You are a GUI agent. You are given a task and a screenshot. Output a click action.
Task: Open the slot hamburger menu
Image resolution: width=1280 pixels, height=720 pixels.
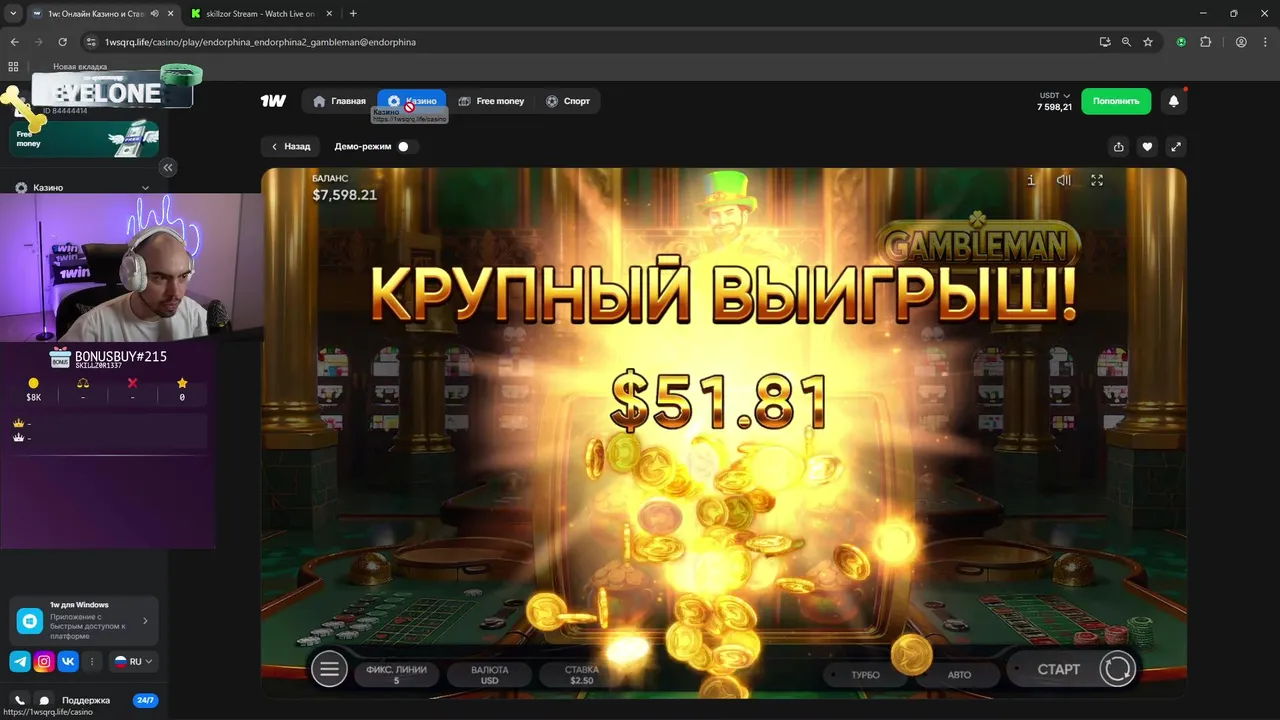(329, 669)
